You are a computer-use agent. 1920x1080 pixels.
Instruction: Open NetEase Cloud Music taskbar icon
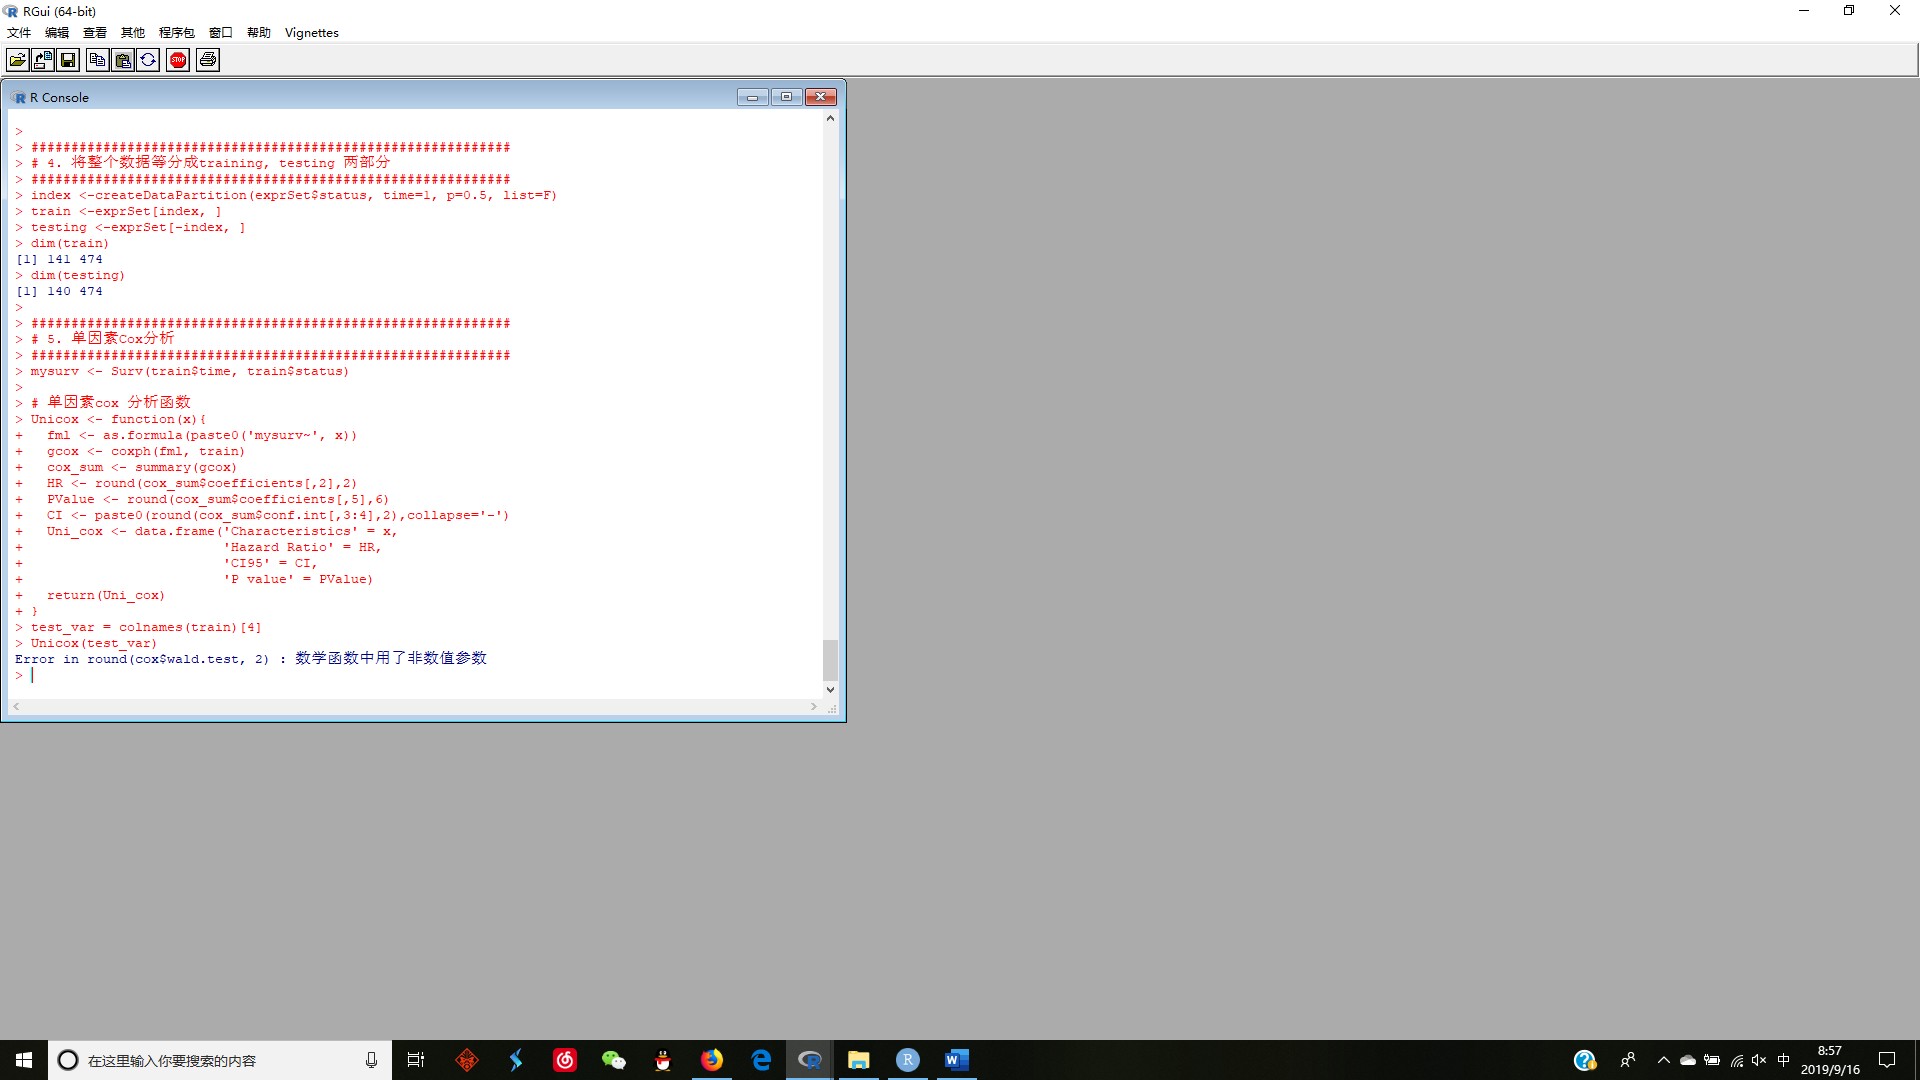click(x=565, y=1060)
